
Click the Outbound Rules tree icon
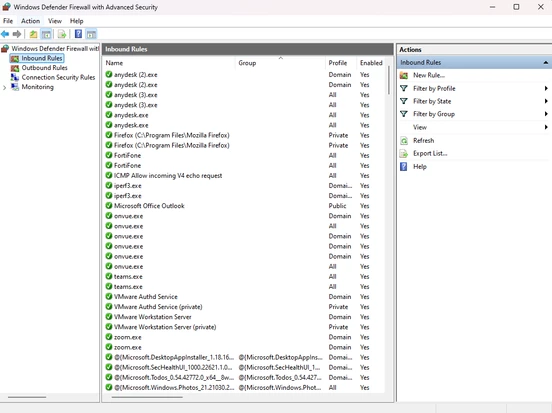click(15, 68)
